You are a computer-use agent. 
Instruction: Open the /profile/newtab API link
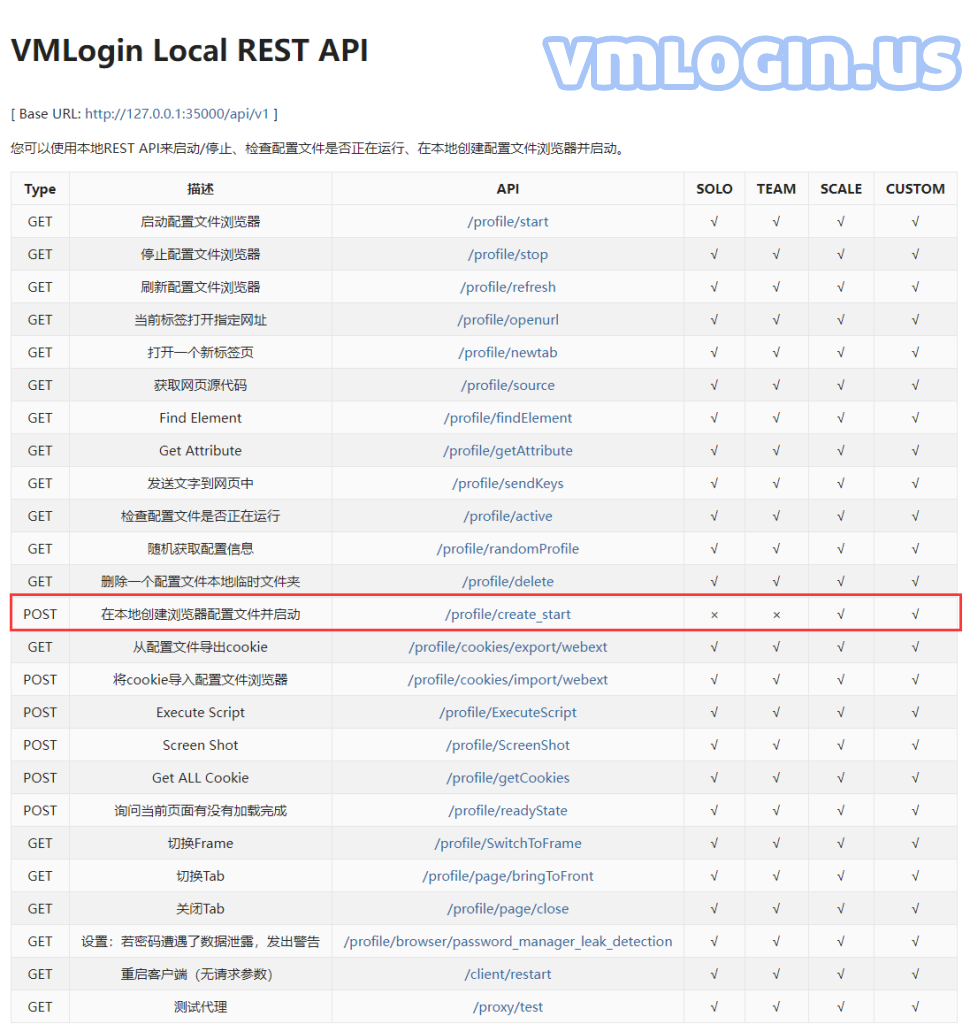coord(508,353)
